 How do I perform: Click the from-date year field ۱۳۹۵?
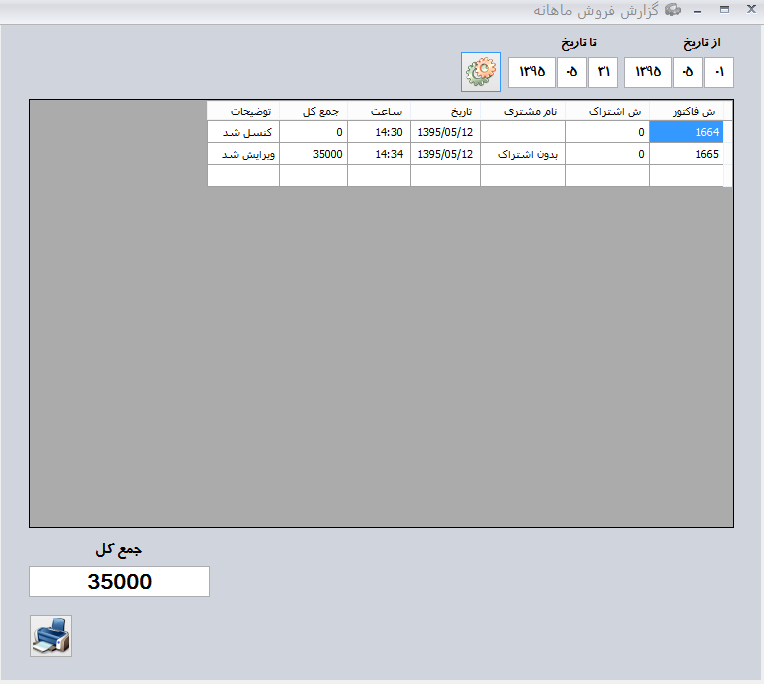coord(648,73)
